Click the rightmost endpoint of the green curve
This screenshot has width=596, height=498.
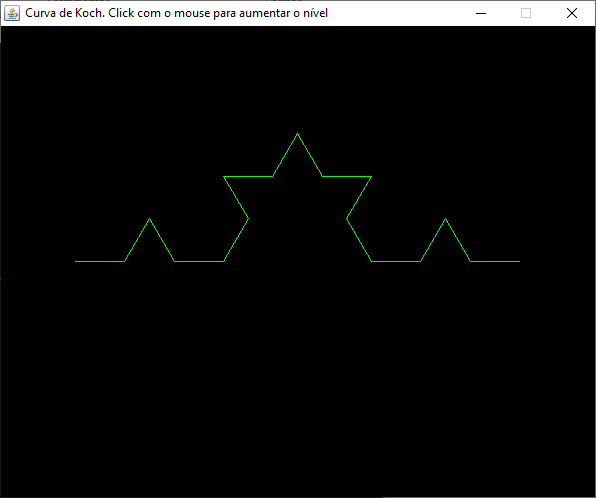point(519,262)
